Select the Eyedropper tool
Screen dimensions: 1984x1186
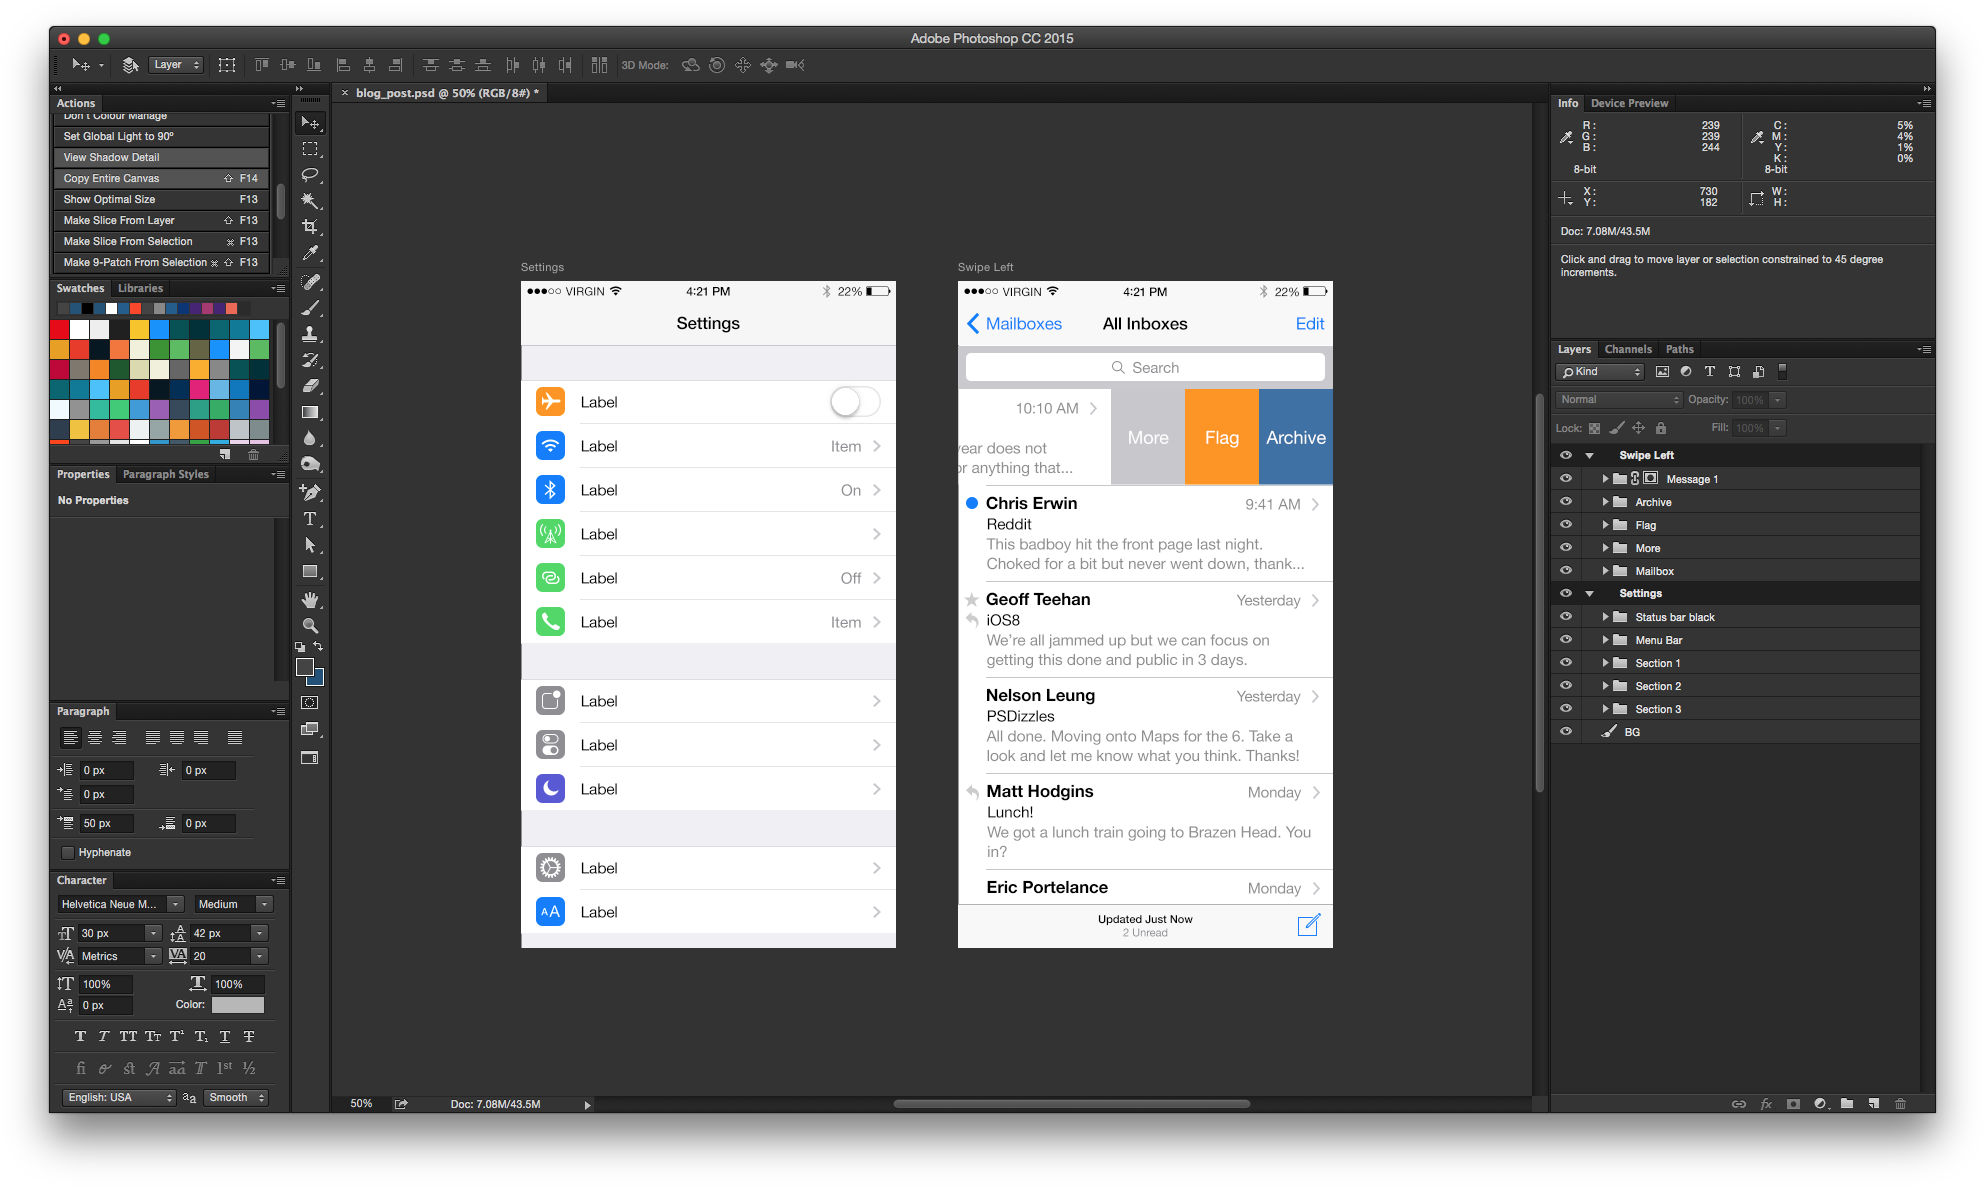[x=310, y=253]
